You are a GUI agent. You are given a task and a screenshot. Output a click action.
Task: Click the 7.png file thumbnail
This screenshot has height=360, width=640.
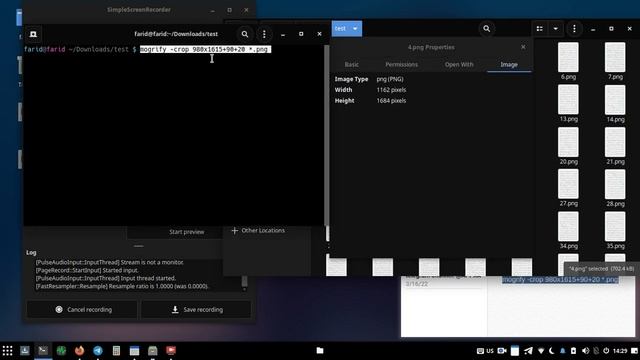[615, 58]
